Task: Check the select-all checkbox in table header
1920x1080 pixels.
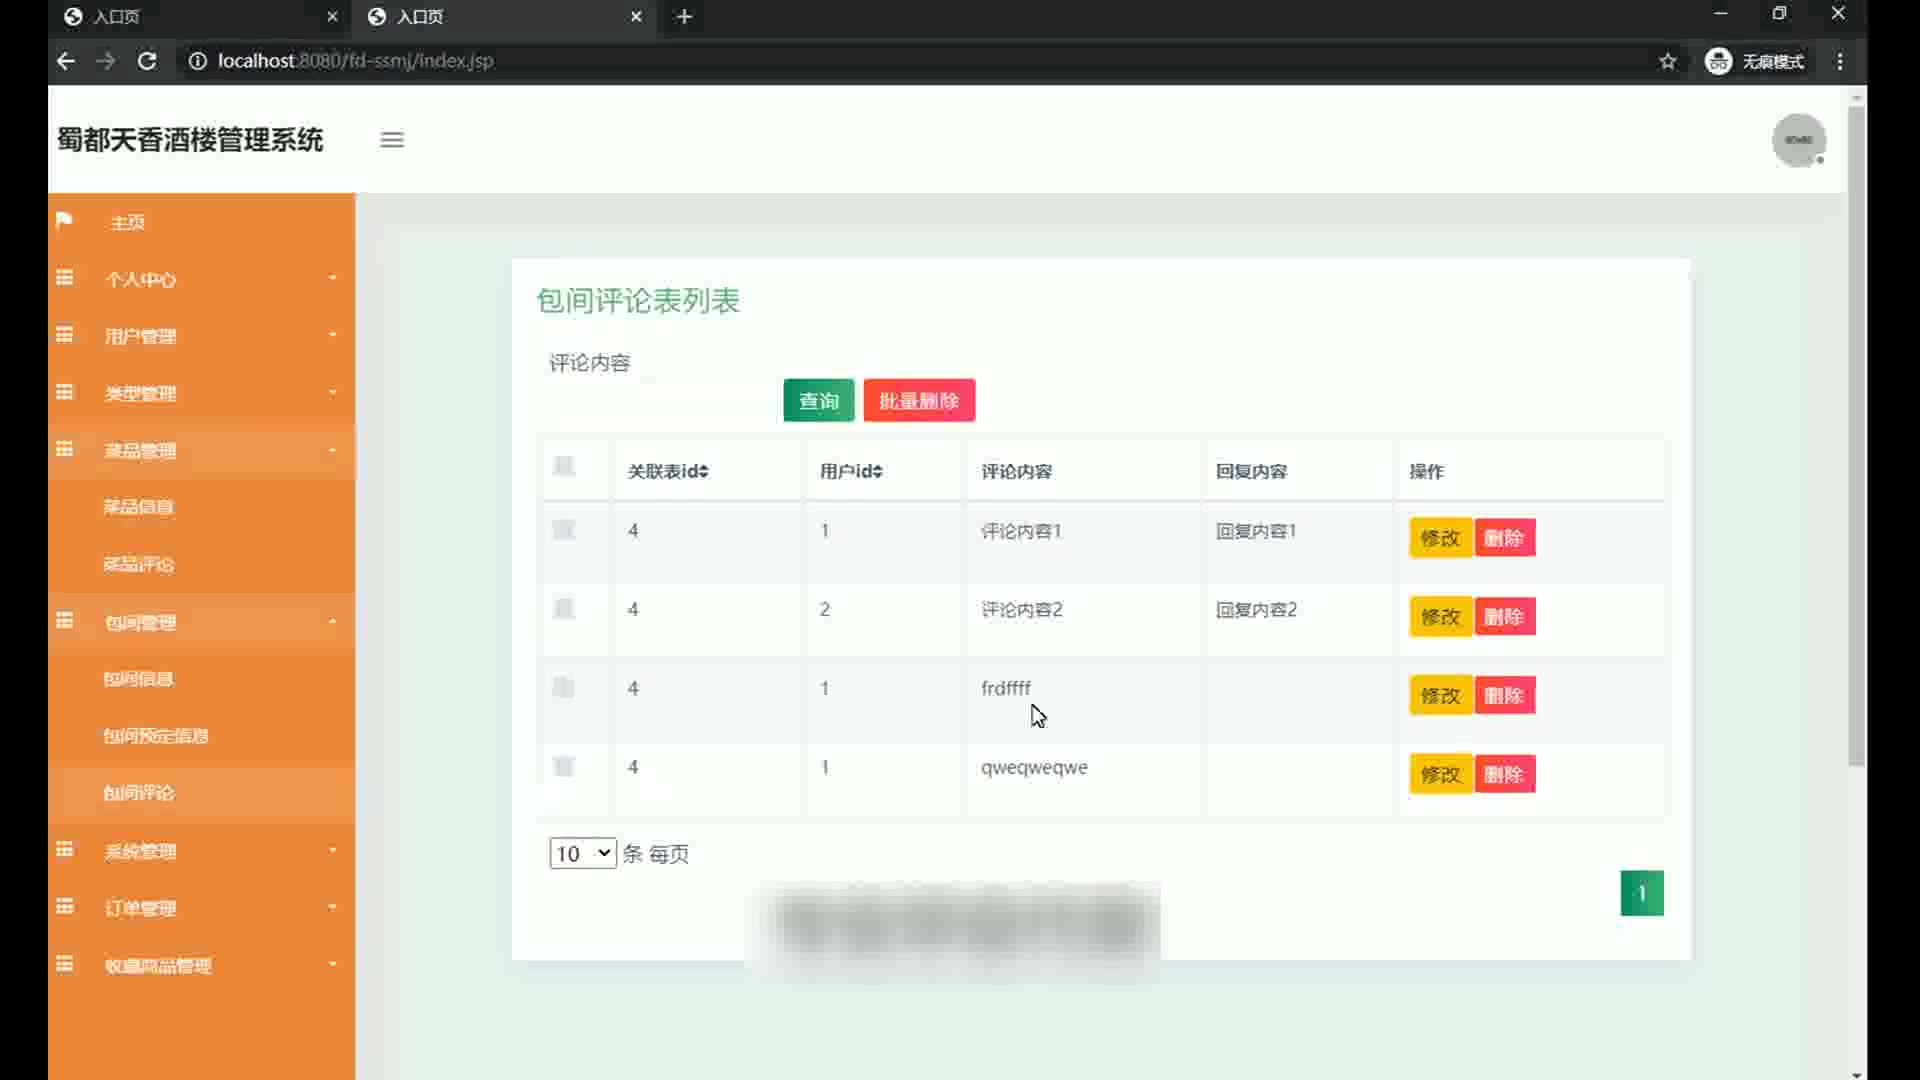Action: click(564, 467)
